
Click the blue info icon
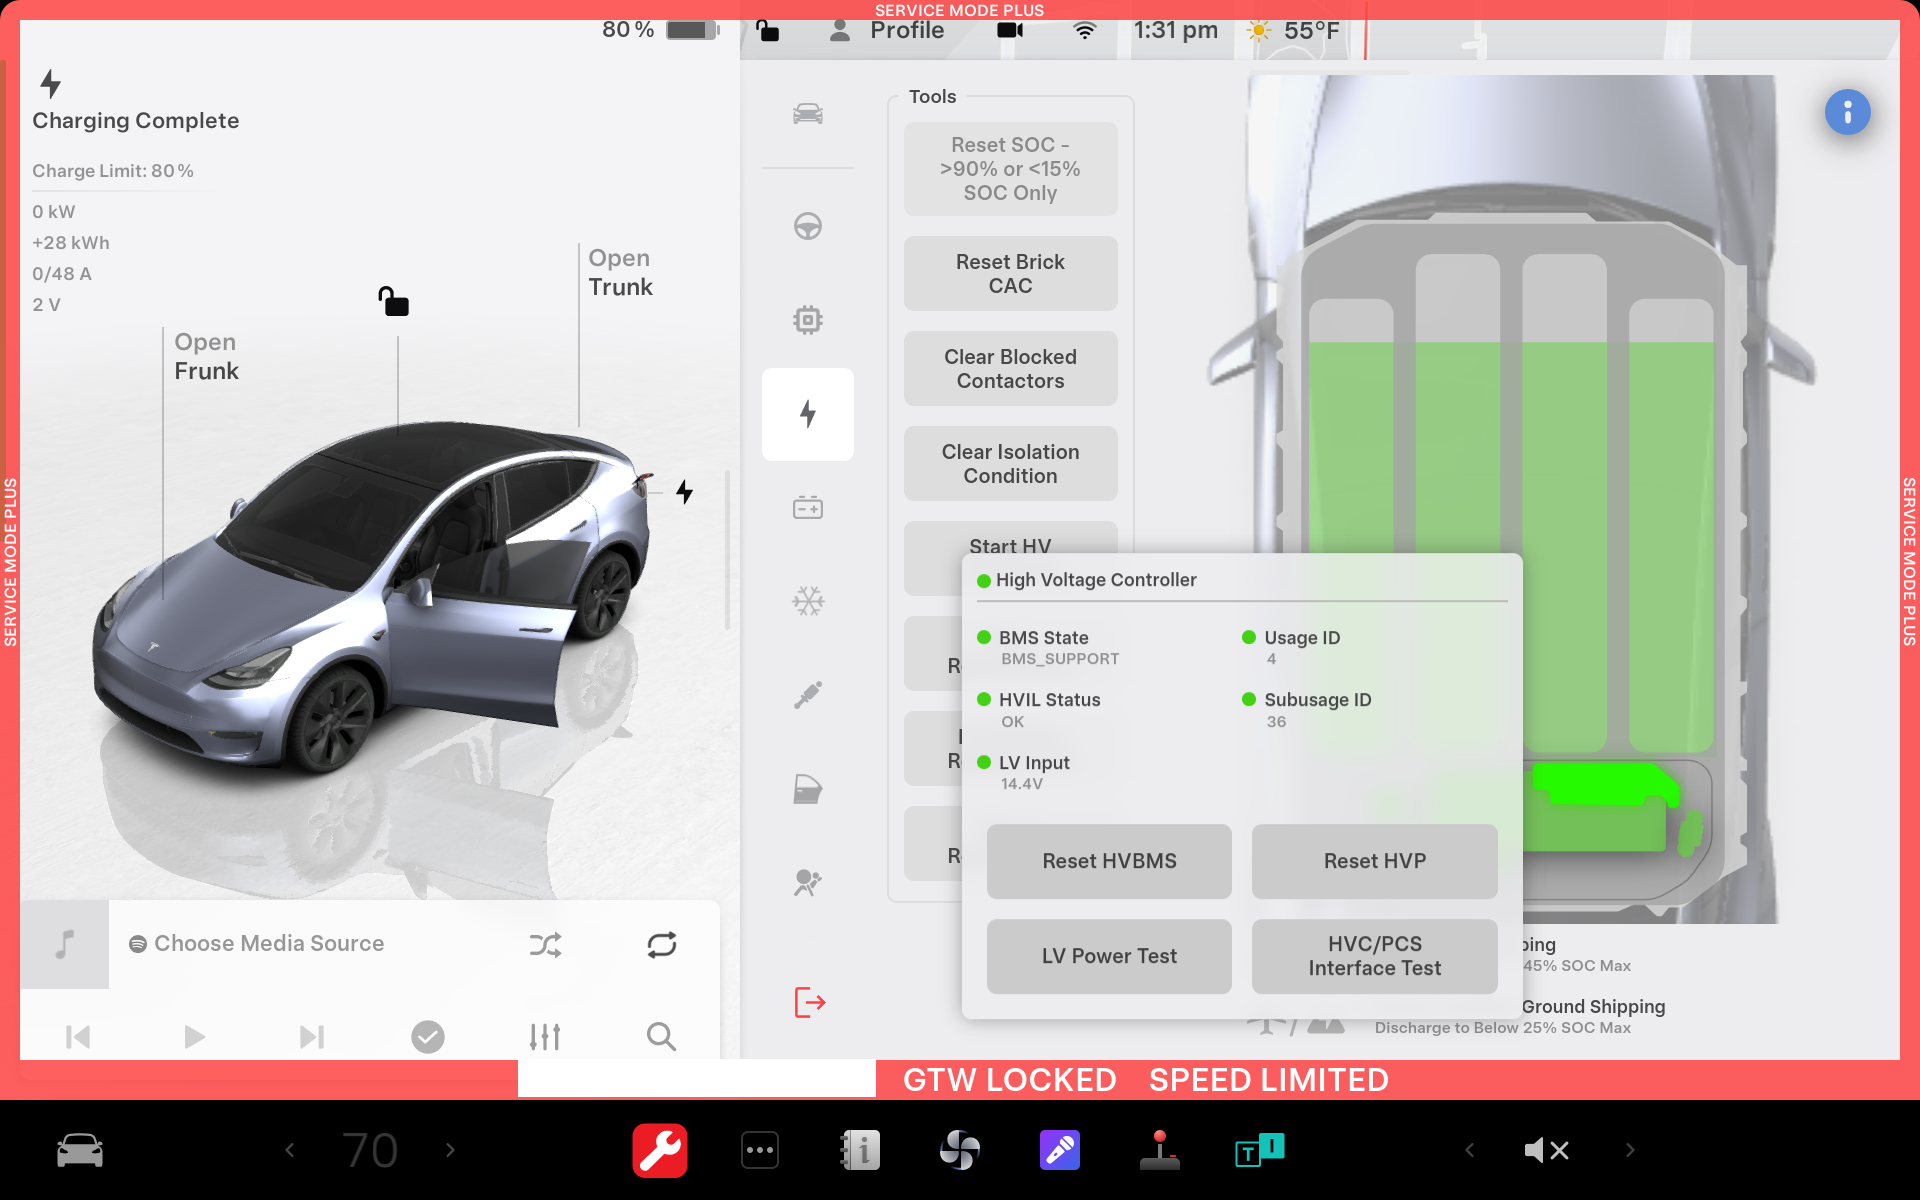(x=1847, y=112)
